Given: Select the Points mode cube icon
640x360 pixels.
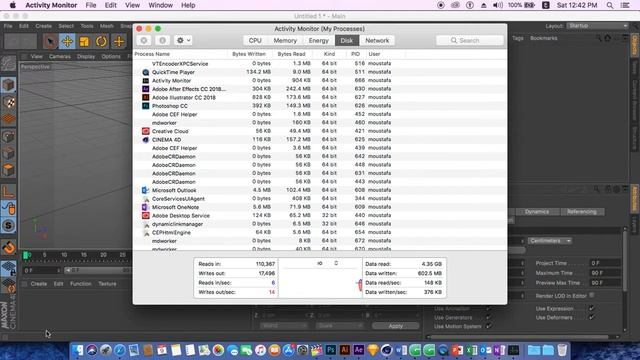Looking at the screenshot, I should click(8, 136).
